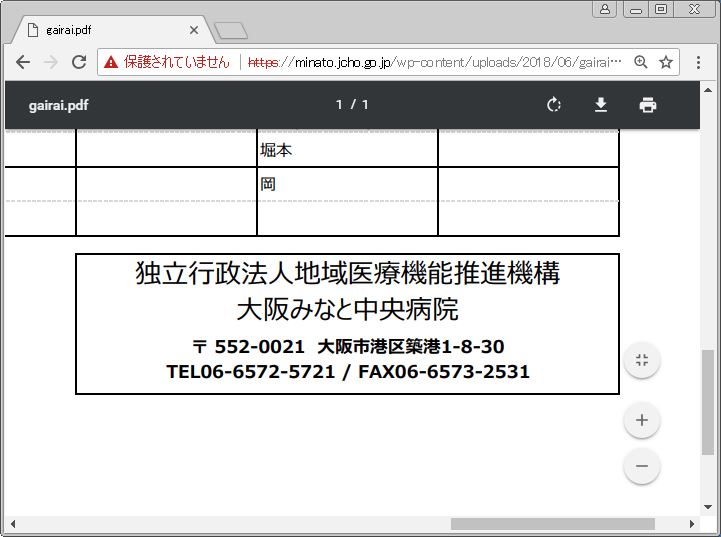Click the scroll up arrow
The height and width of the screenshot is (537, 721).
coord(708,90)
